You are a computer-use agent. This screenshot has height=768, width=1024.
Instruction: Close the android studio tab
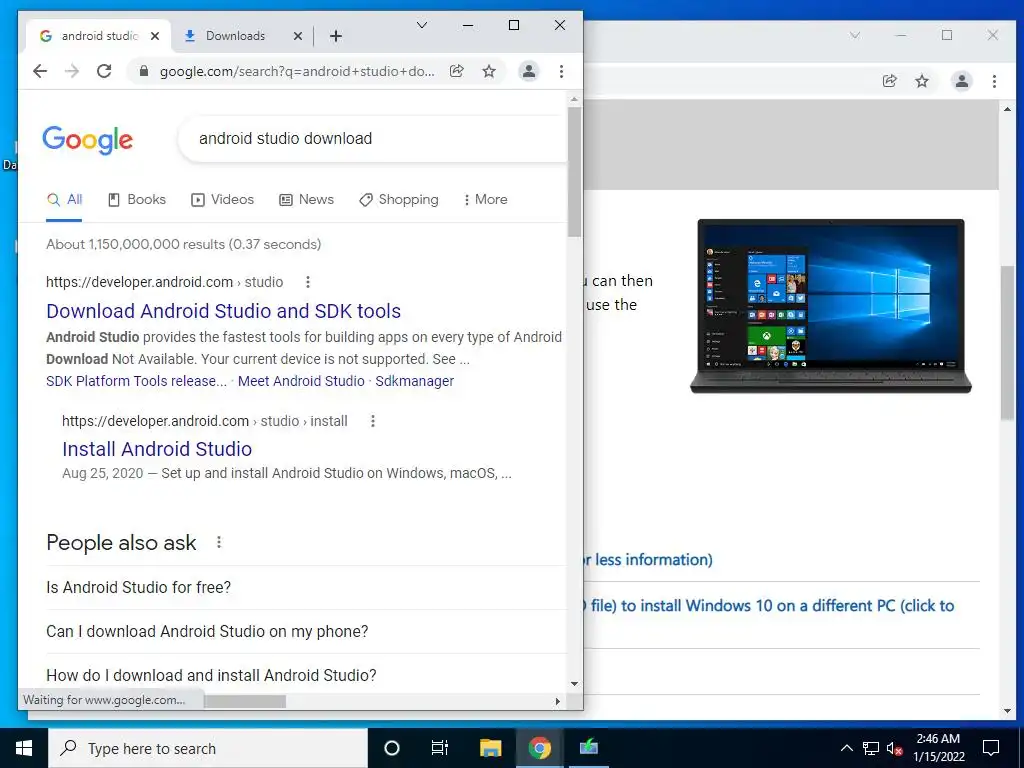pos(155,36)
